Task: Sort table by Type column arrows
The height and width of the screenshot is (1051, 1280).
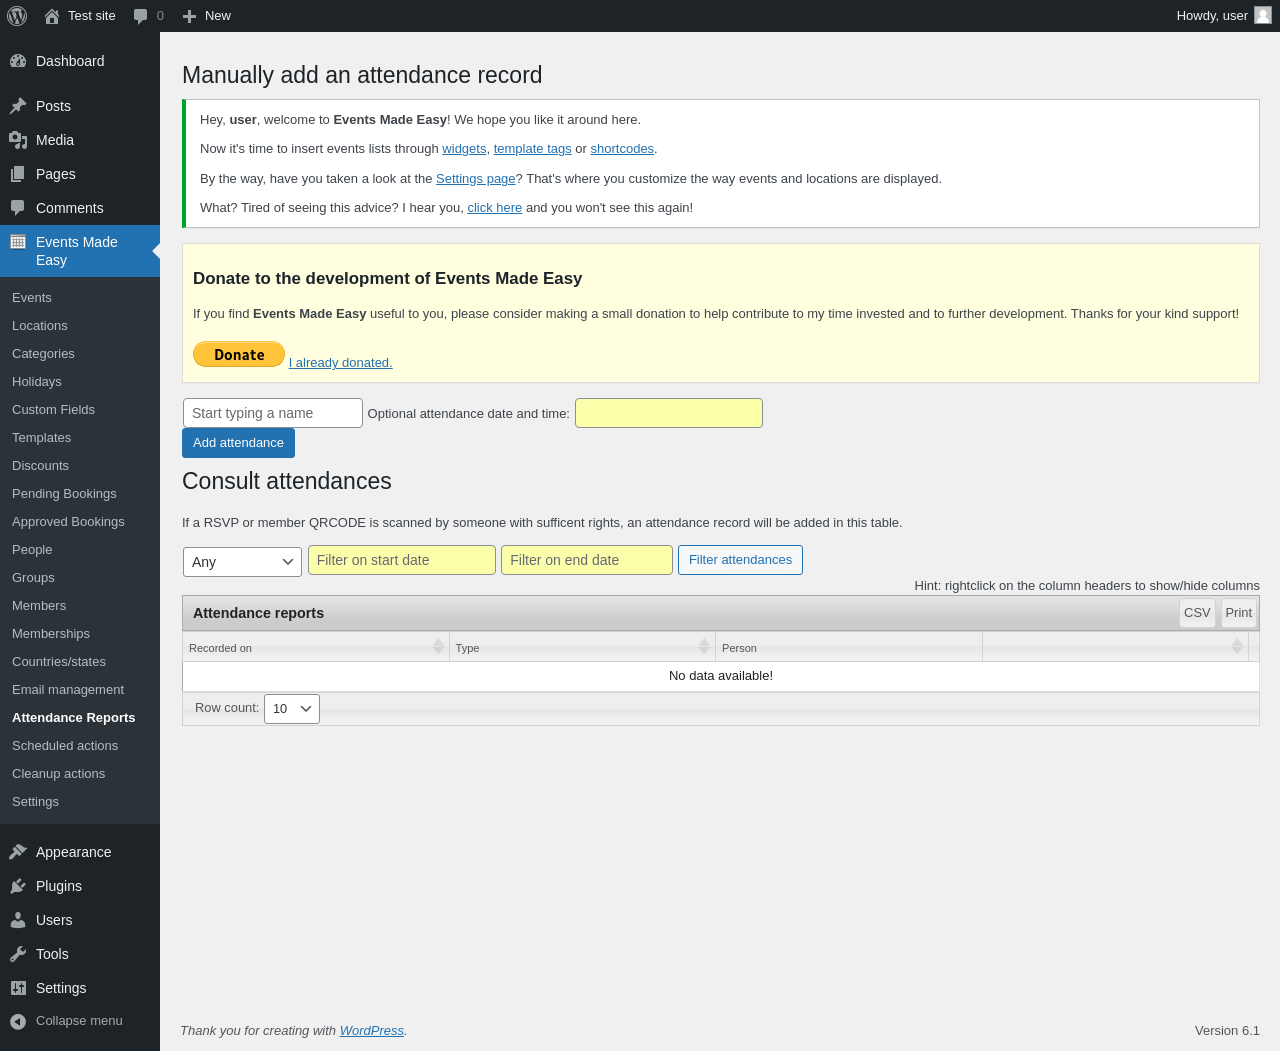Action: 704,647
